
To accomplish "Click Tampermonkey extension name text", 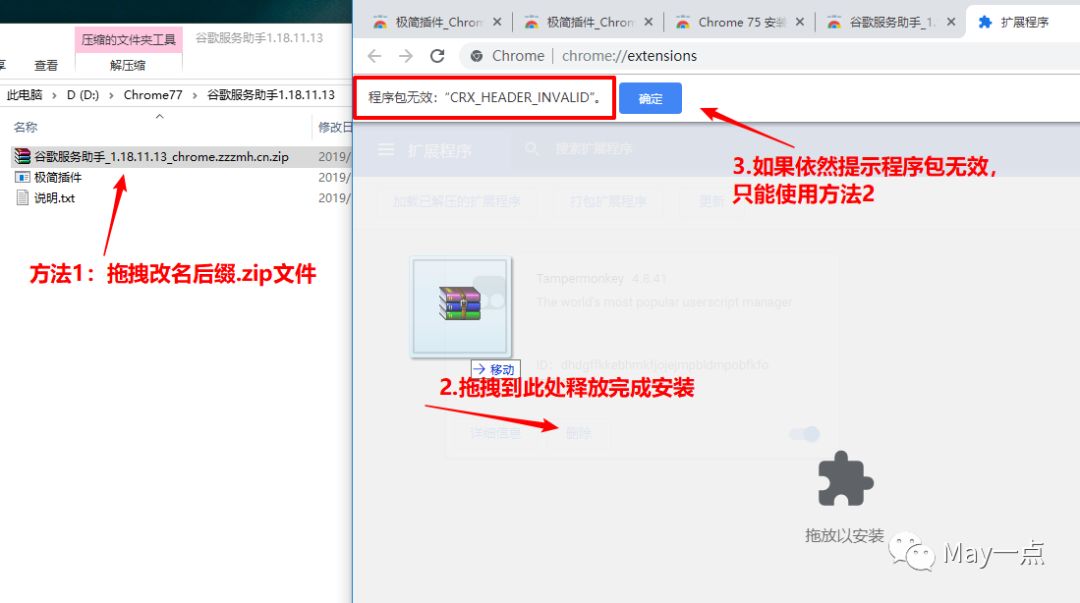I will (580, 278).
